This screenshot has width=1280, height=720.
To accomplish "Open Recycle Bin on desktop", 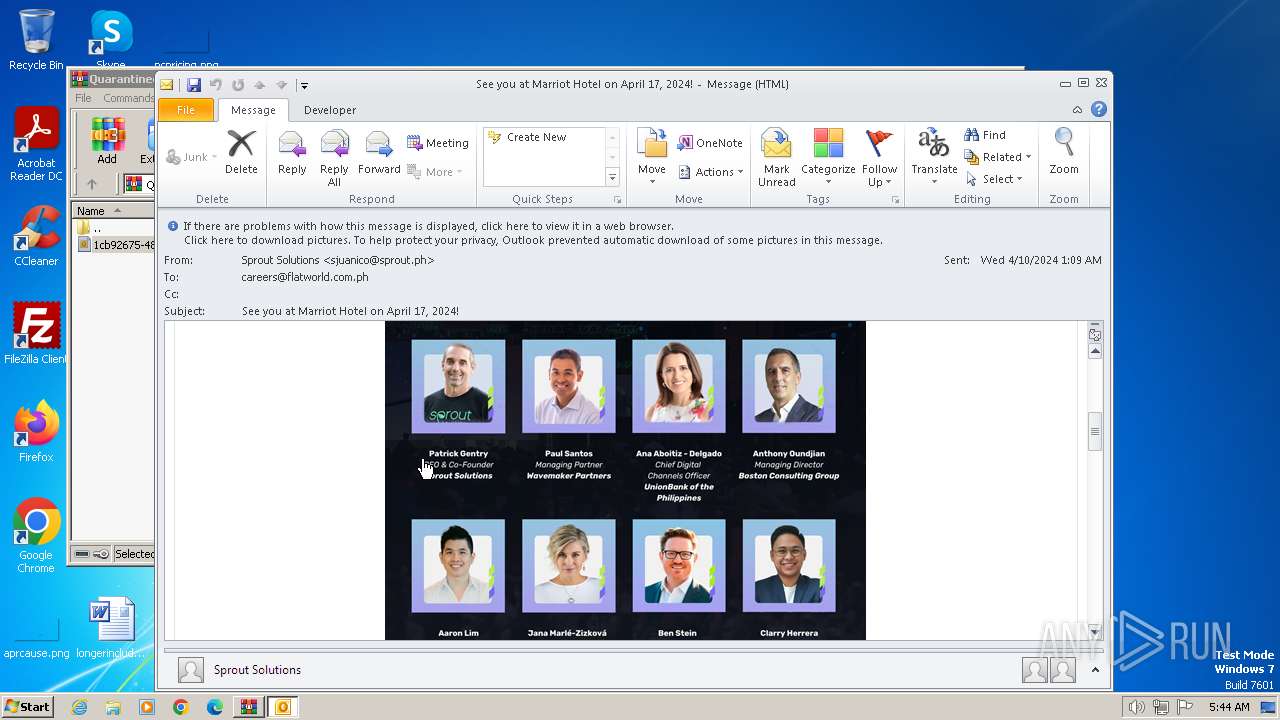I will pyautogui.click(x=36, y=40).
